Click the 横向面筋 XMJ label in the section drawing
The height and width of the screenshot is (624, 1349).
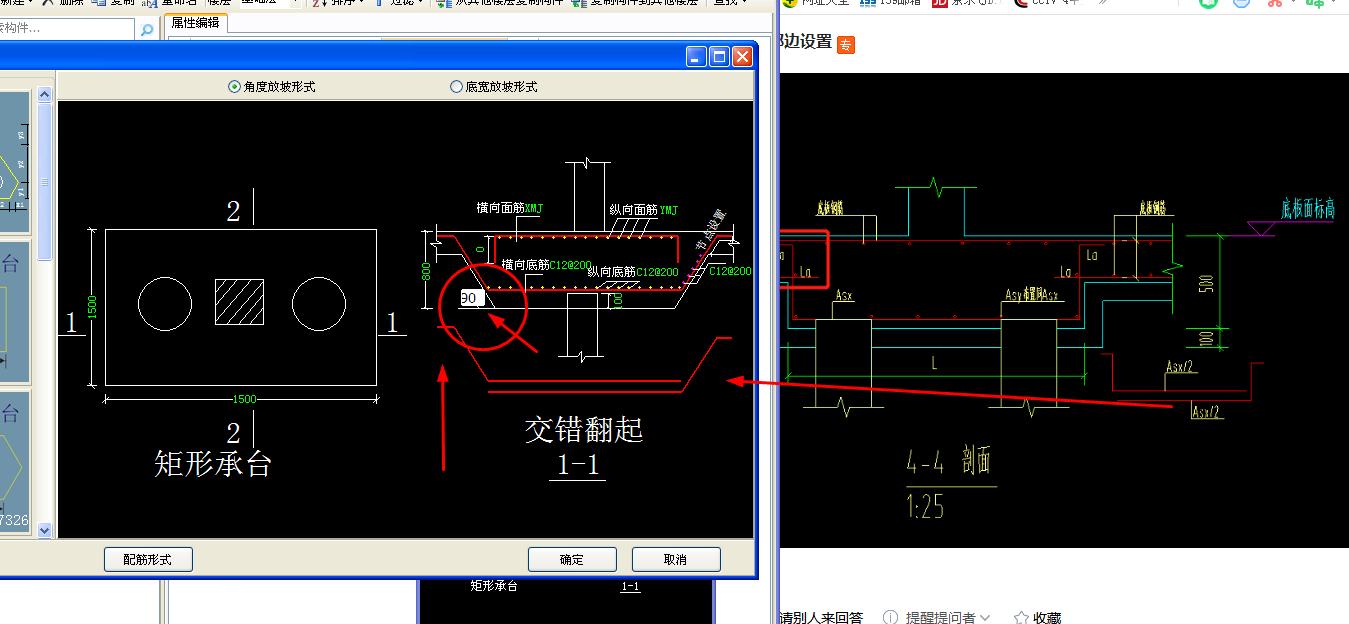pos(510,208)
